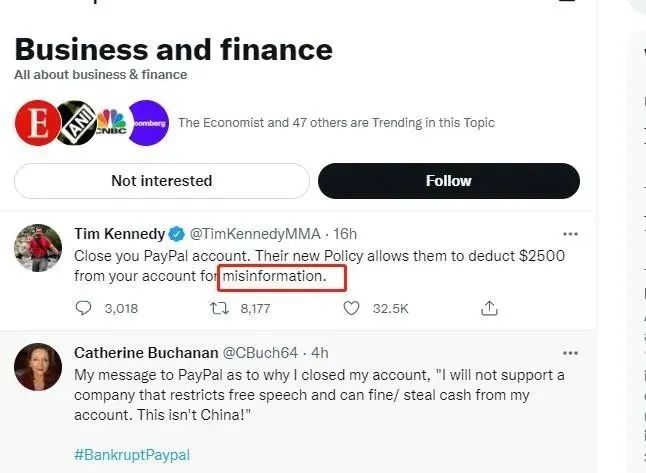
Task: Open Tim Kennedy's profile picture
Action: pos(38,248)
